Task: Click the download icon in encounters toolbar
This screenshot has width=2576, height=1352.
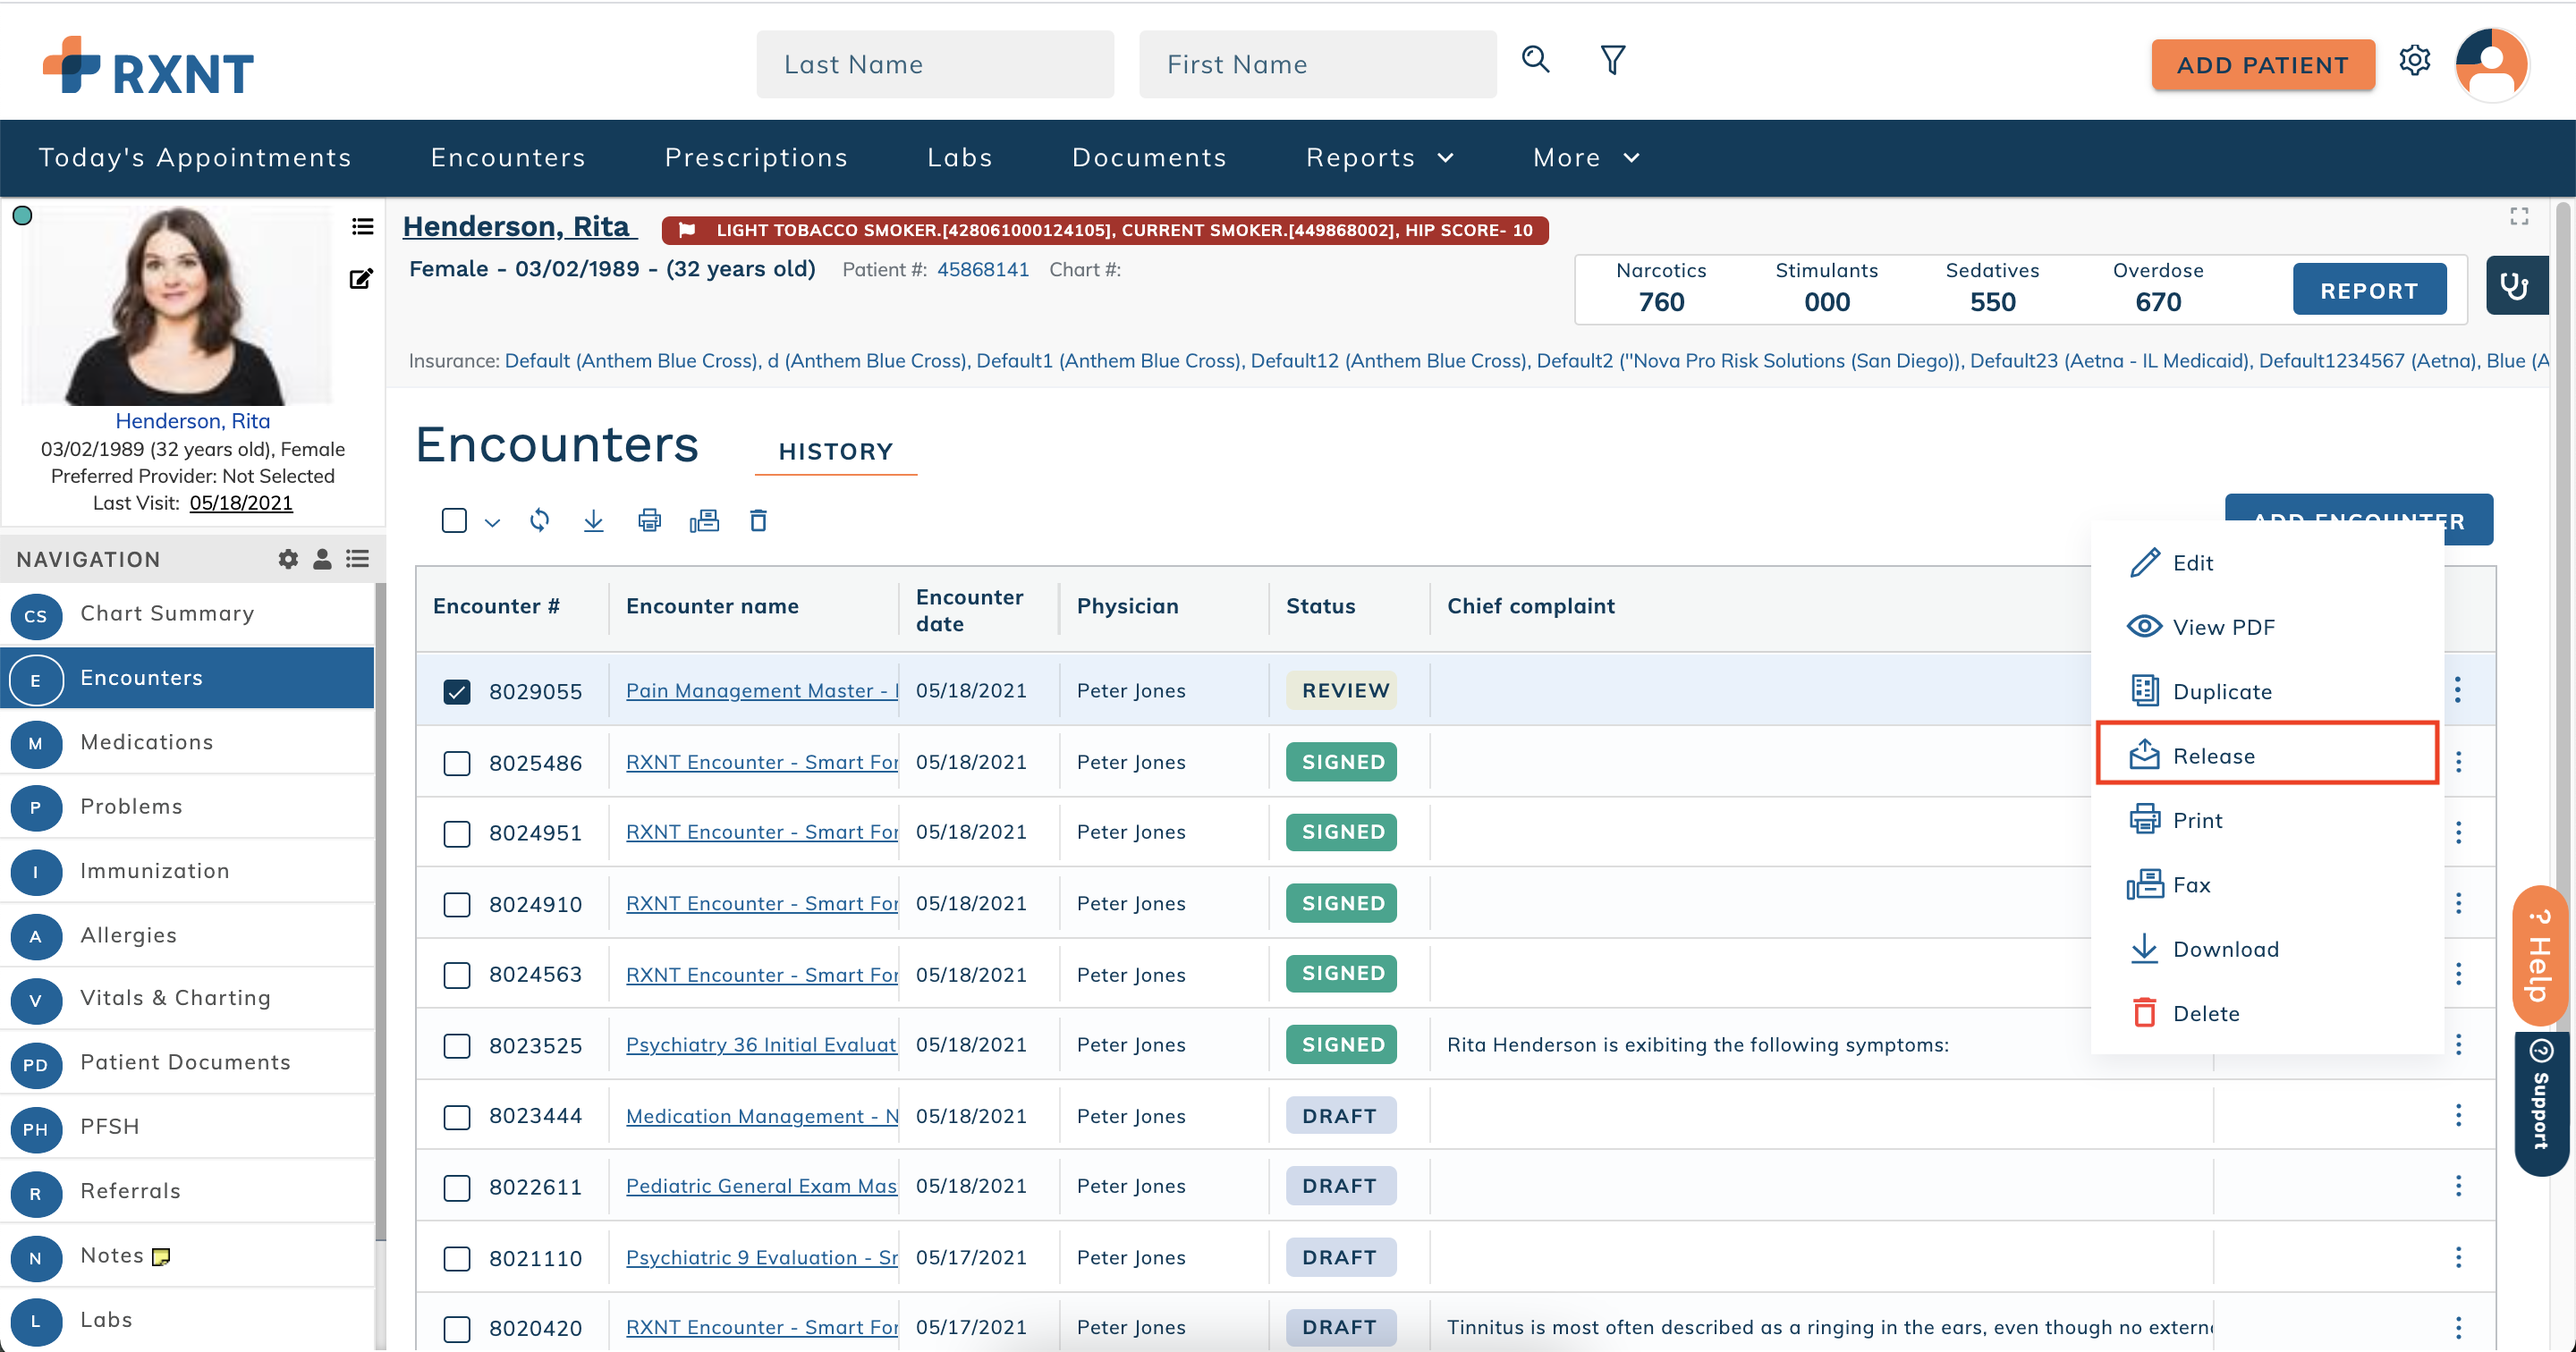Action: [593, 520]
